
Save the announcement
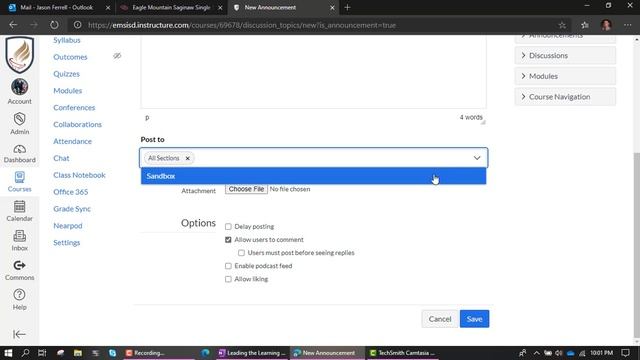474,319
